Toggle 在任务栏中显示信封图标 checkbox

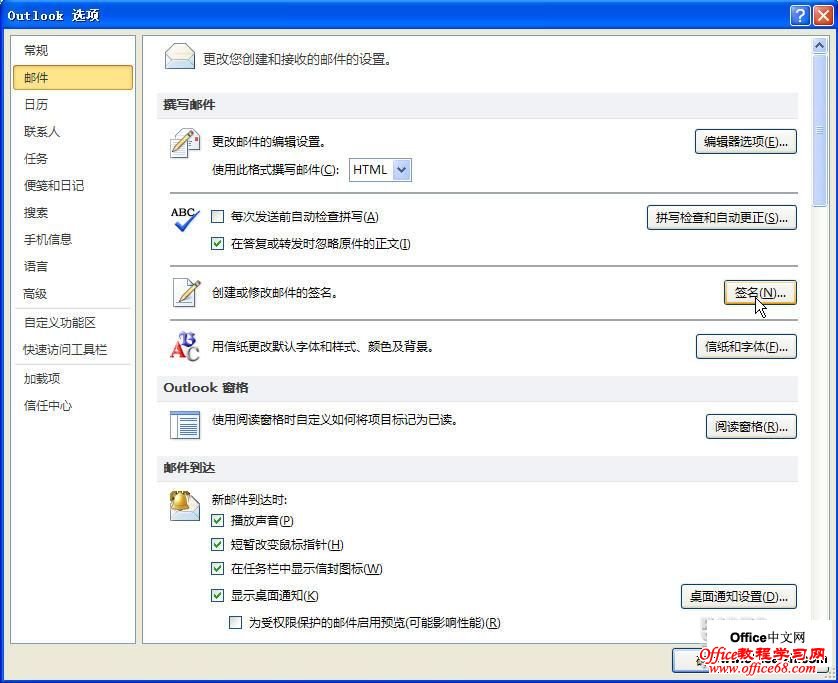(x=218, y=569)
